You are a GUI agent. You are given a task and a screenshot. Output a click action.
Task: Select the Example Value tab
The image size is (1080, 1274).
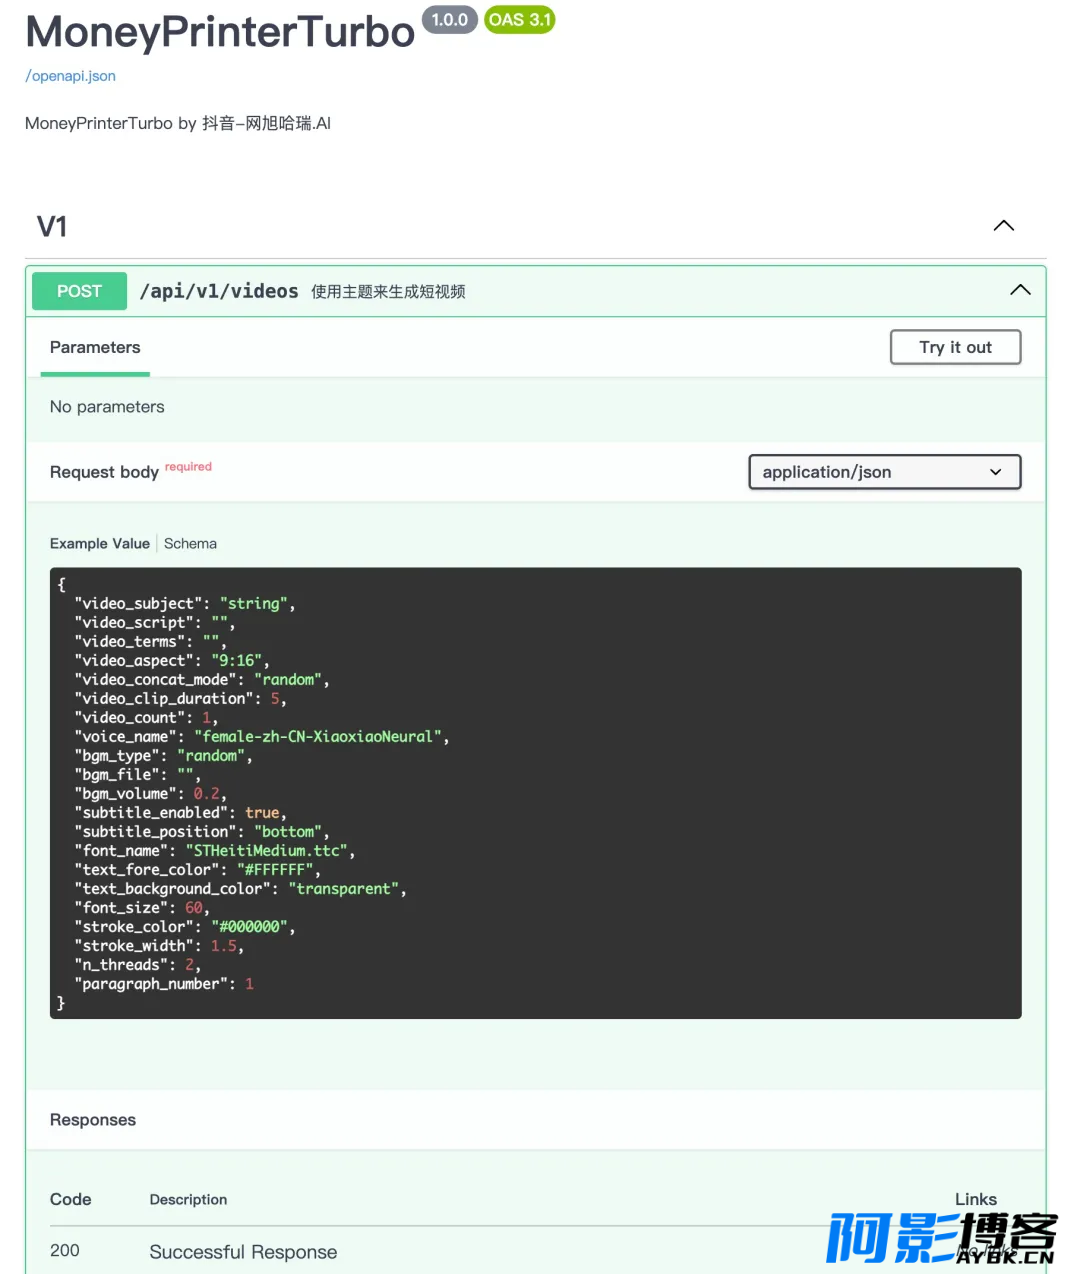pos(99,544)
